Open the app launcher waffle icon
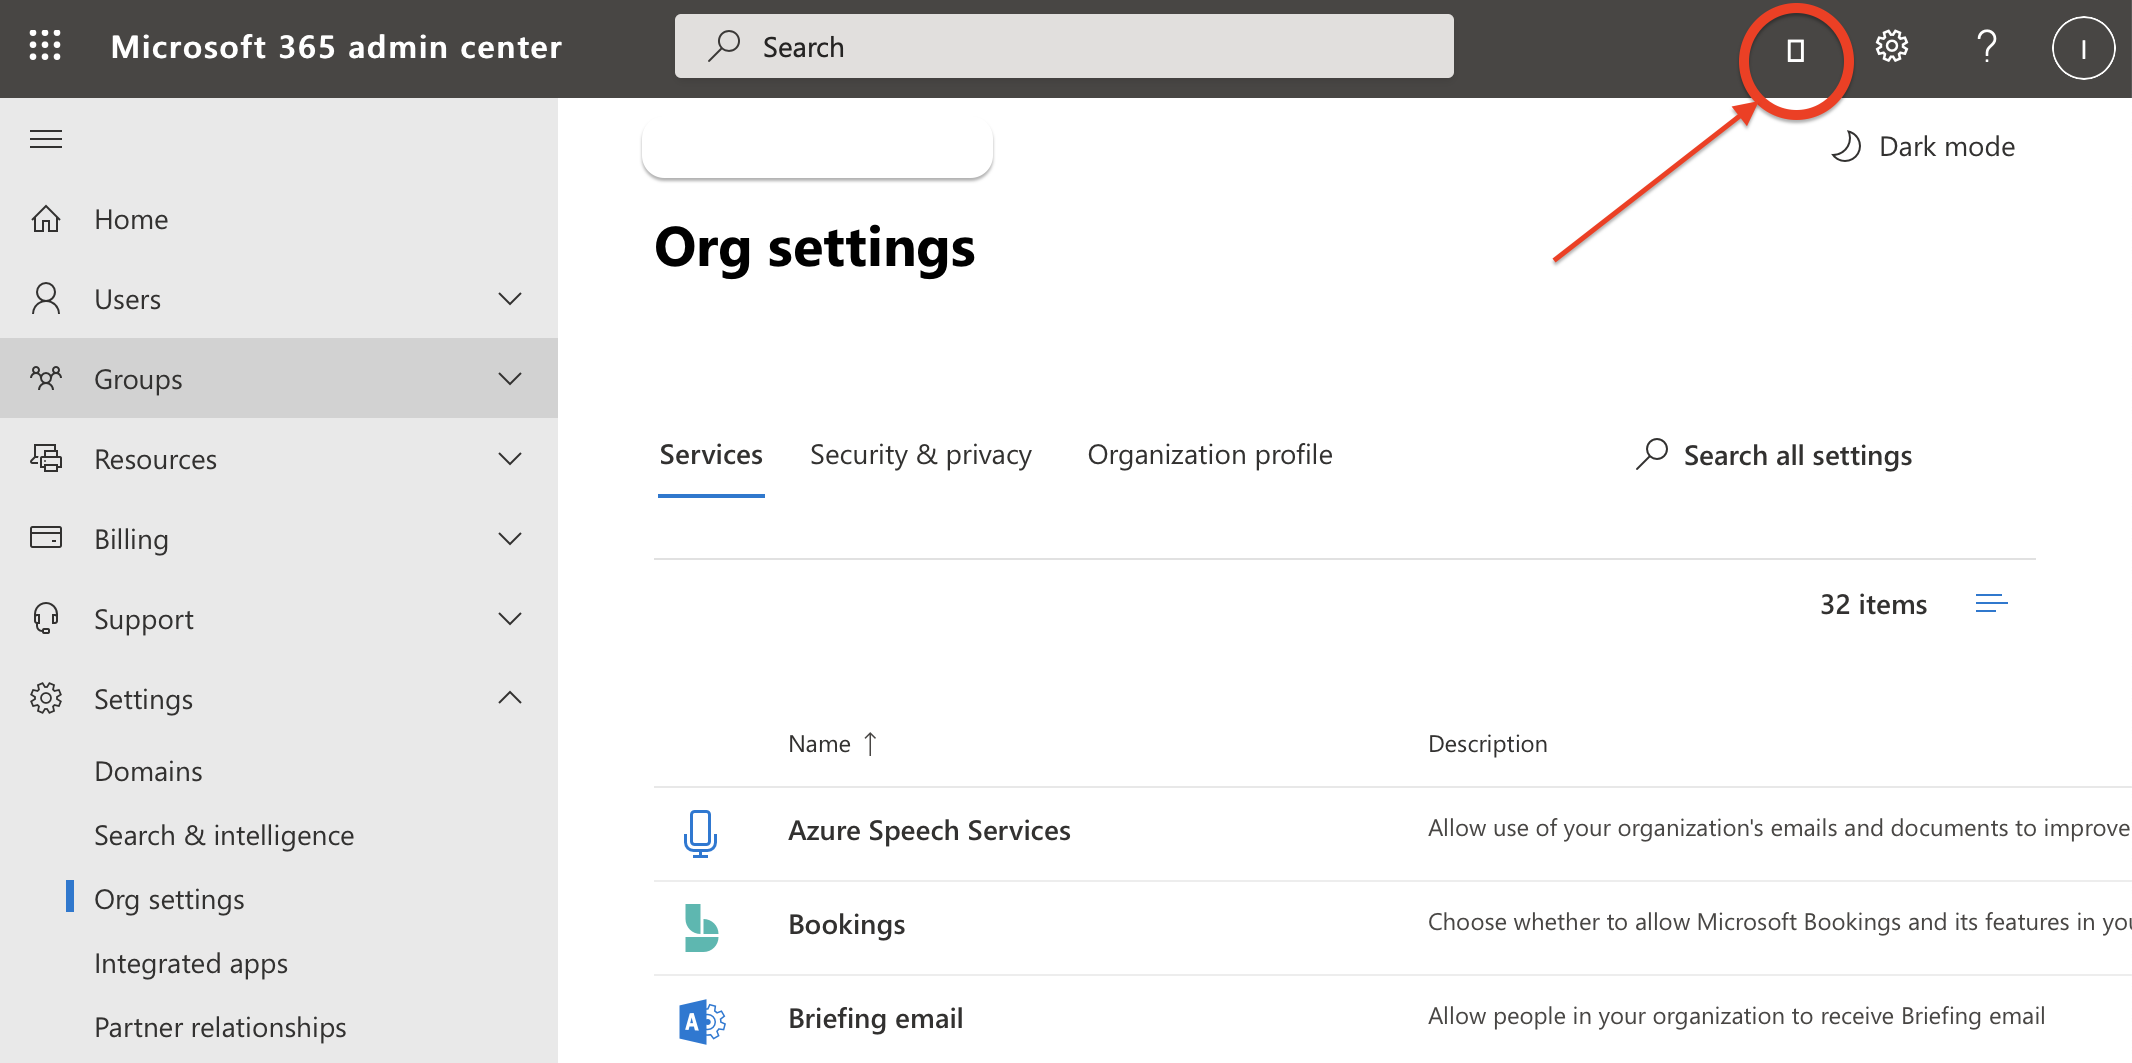Viewport: 2132px width, 1063px height. 45,47
